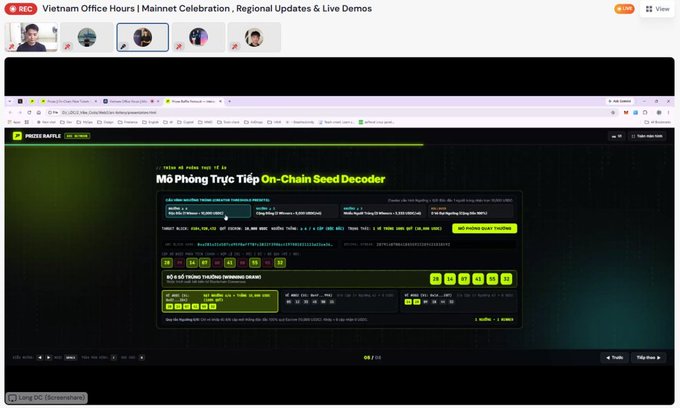Open the All Bookmarks folder
The image size is (680, 408).
pos(657,122)
